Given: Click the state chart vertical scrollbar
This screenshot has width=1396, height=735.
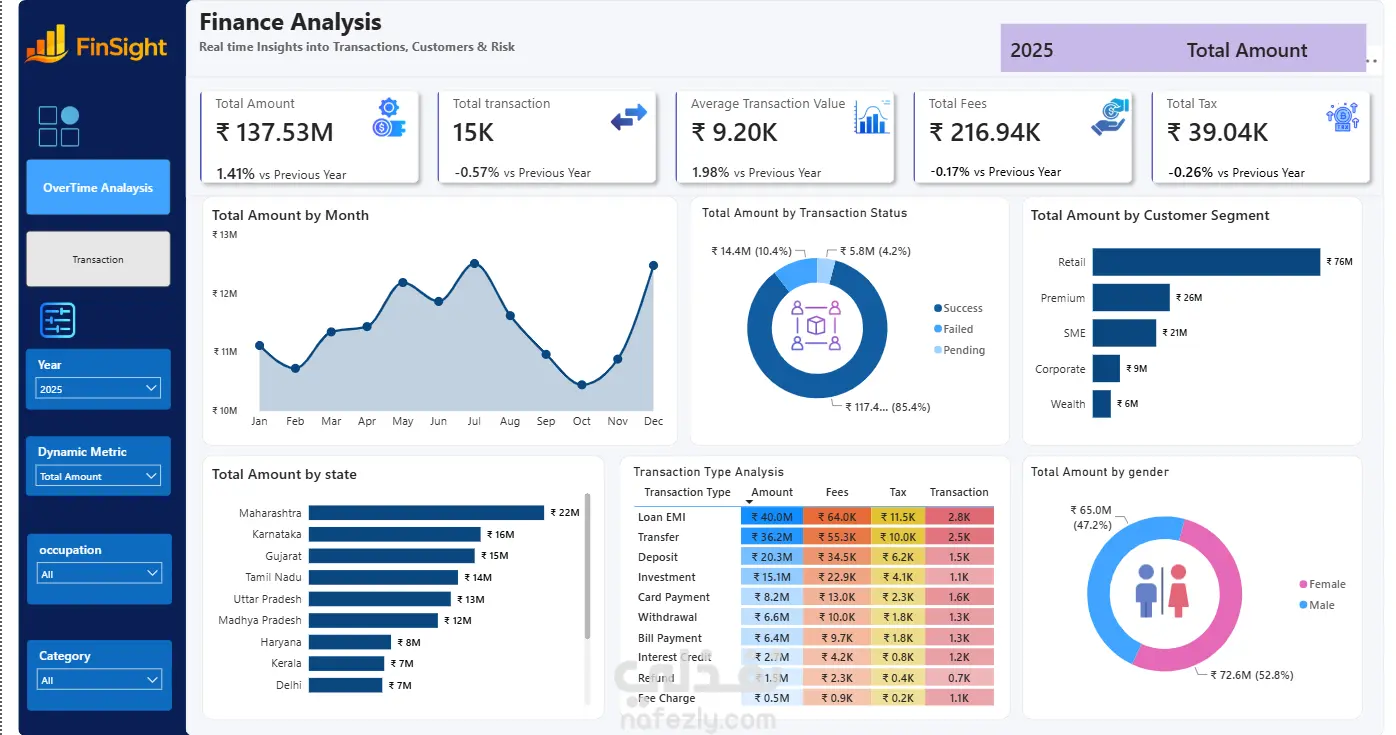Looking at the screenshot, I should coord(587,566).
